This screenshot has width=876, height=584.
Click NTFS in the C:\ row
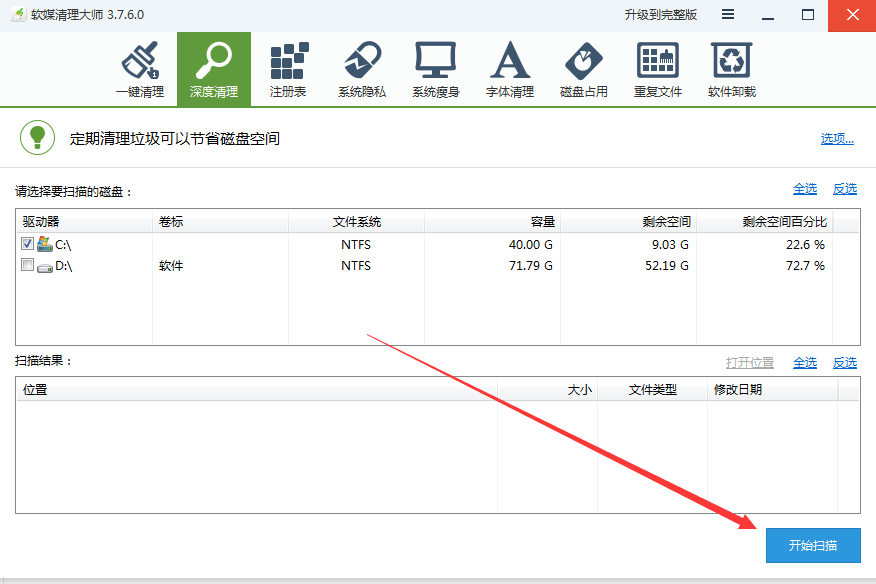pyautogui.click(x=356, y=245)
